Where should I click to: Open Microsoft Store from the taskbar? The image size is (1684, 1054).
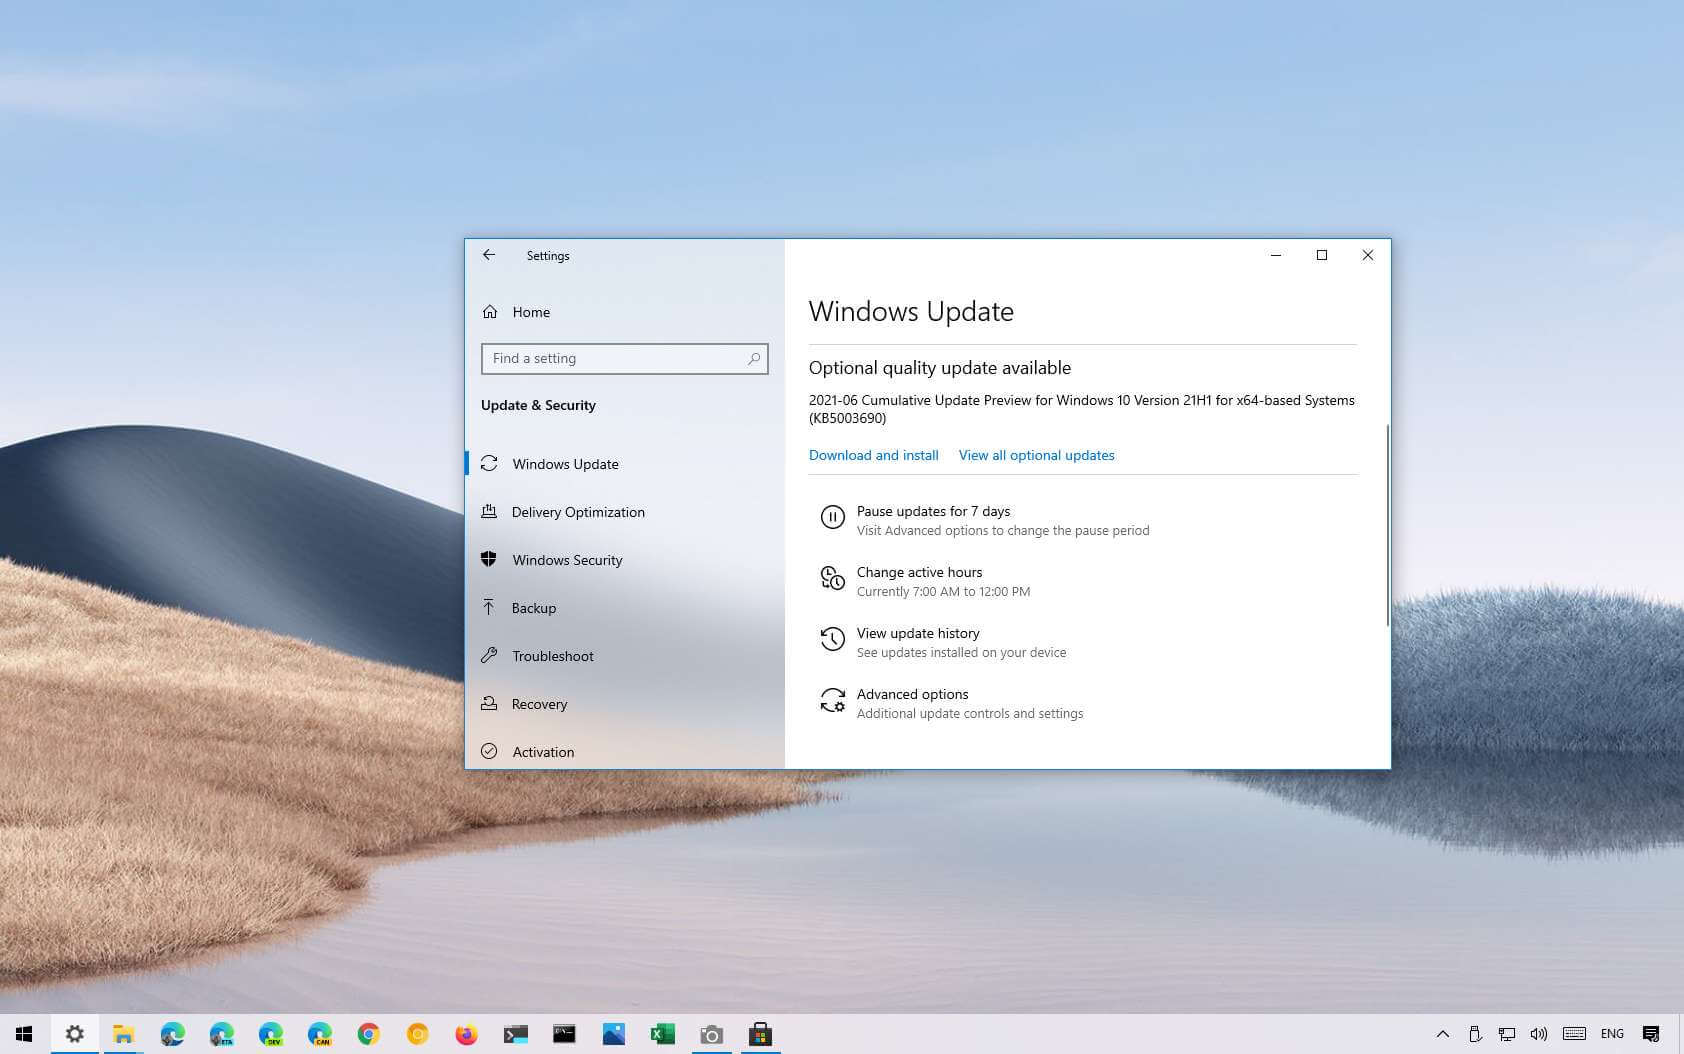pos(761,1033)
